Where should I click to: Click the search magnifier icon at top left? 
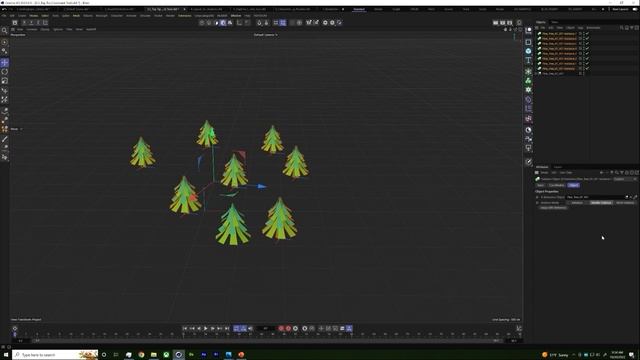pos(4,31)
